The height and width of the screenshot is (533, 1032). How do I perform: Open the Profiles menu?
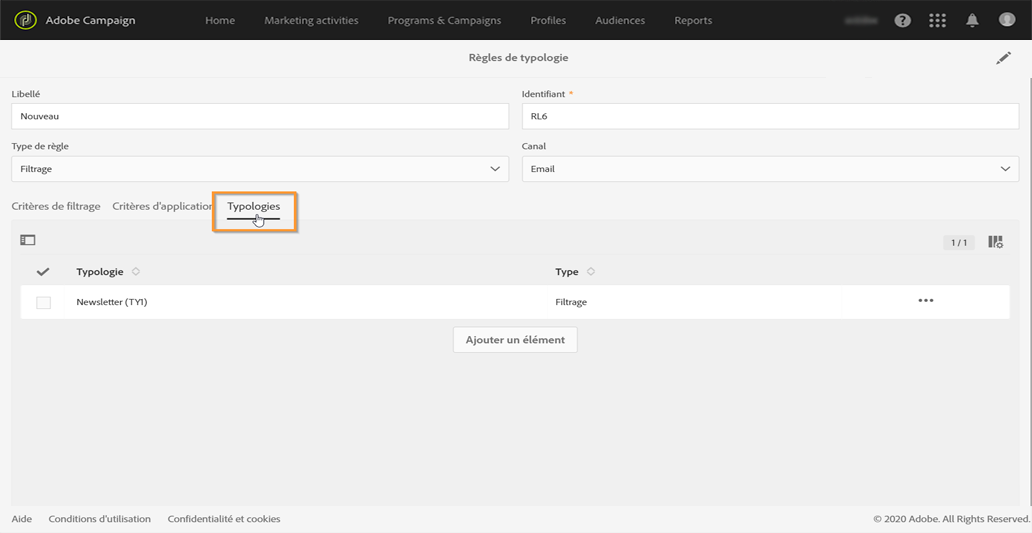pyautogui.click(x=548, y=20)
